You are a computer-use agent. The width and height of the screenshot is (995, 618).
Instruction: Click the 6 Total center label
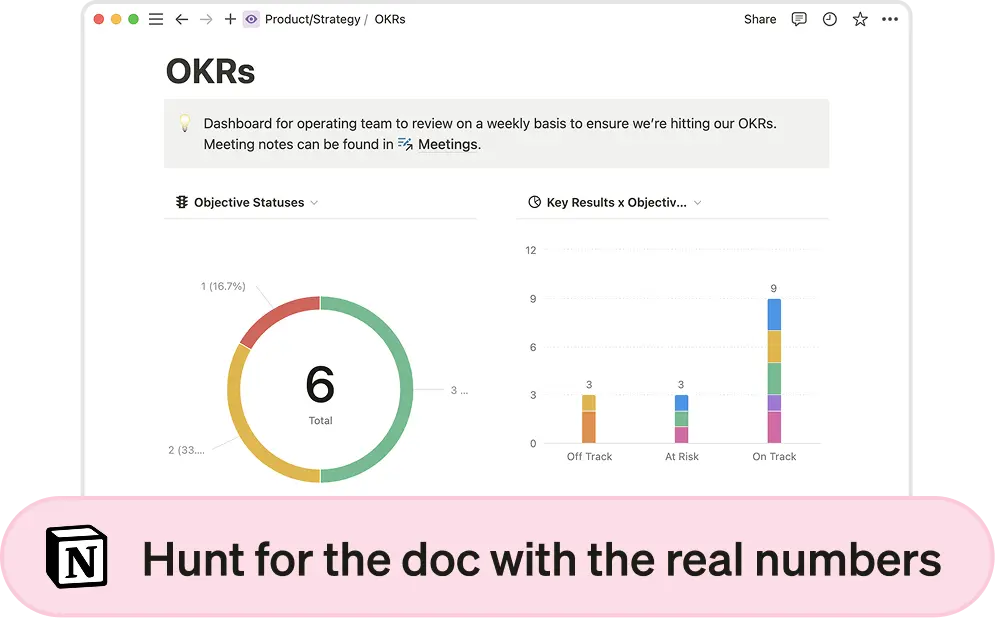pos(320,393)
